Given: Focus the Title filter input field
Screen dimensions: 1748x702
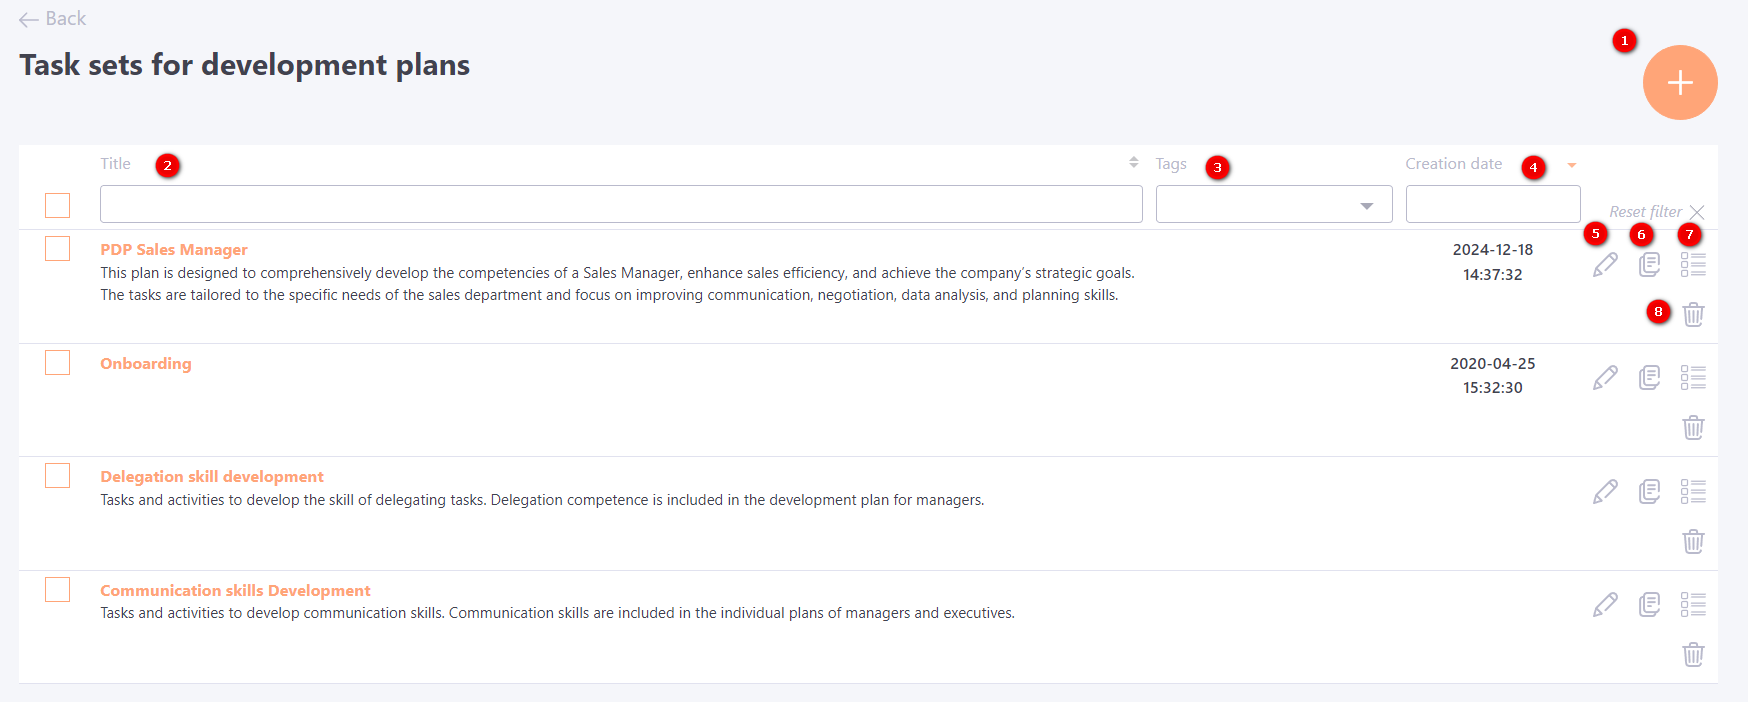Looking at the screenshot, I should pos(620,204).
